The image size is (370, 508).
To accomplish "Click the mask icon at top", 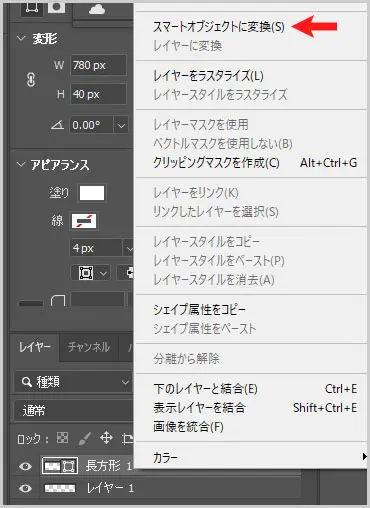I will click(57, 7).
